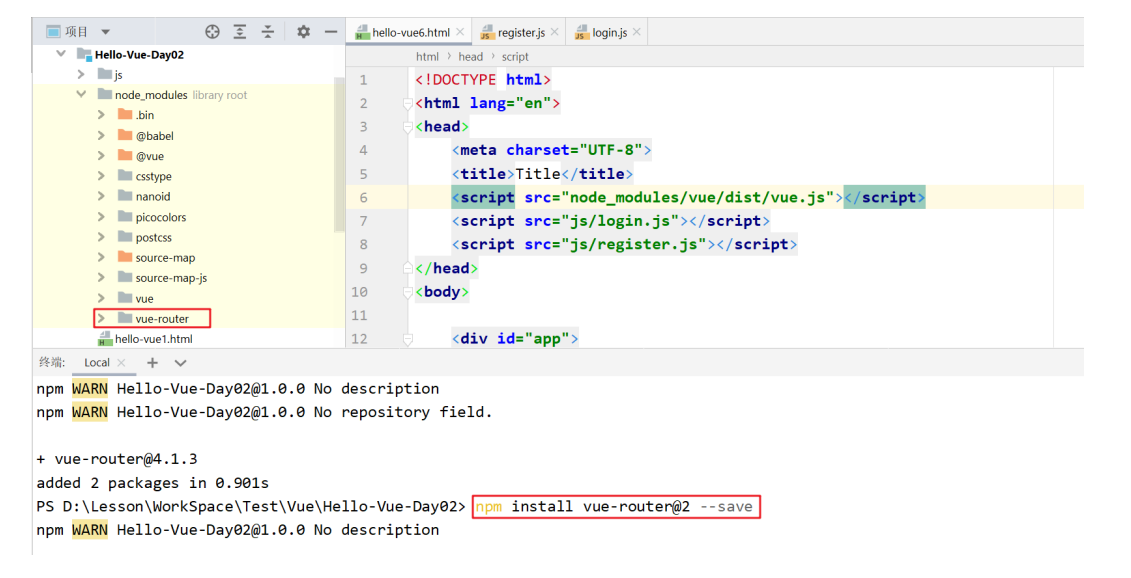
Task: Fold the div app tag at line 12
Action: click(408, 339)
